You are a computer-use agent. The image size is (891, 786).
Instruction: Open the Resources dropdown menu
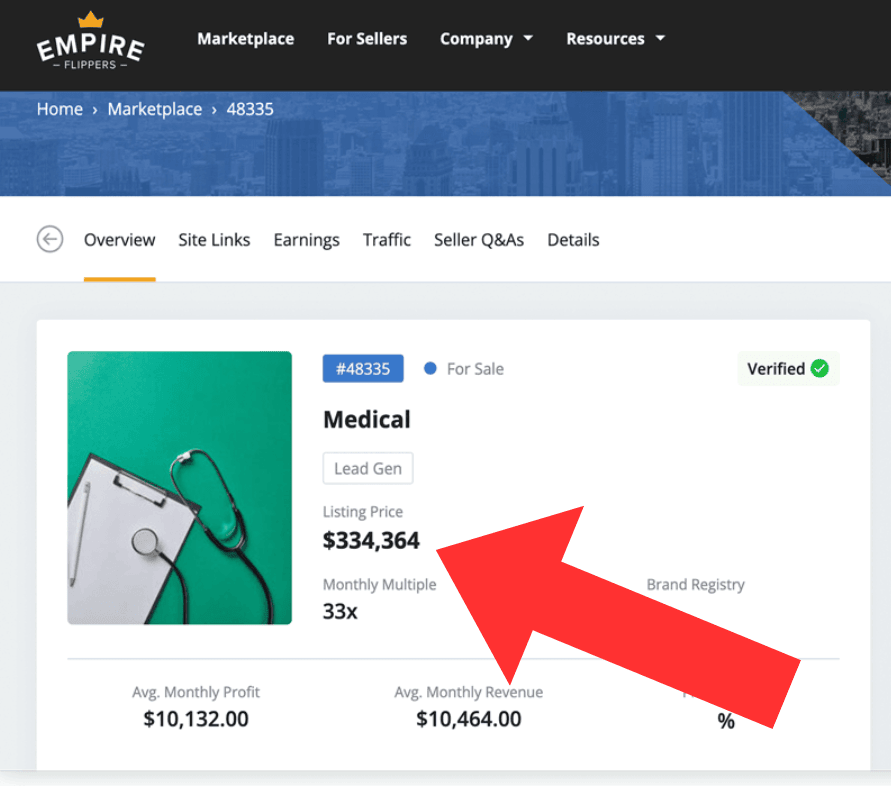click(615, 39)
